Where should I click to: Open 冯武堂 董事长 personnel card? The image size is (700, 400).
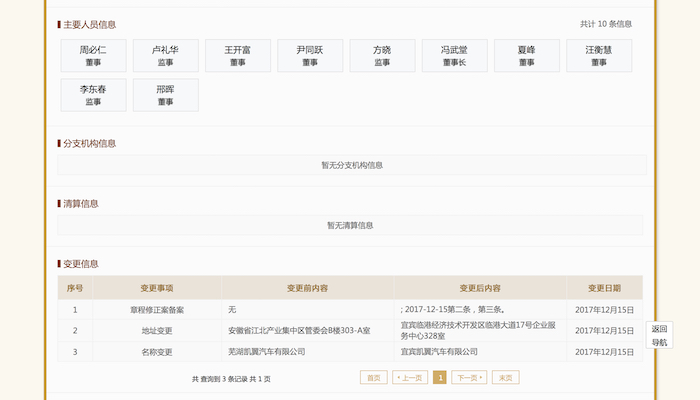pos(455,55)
